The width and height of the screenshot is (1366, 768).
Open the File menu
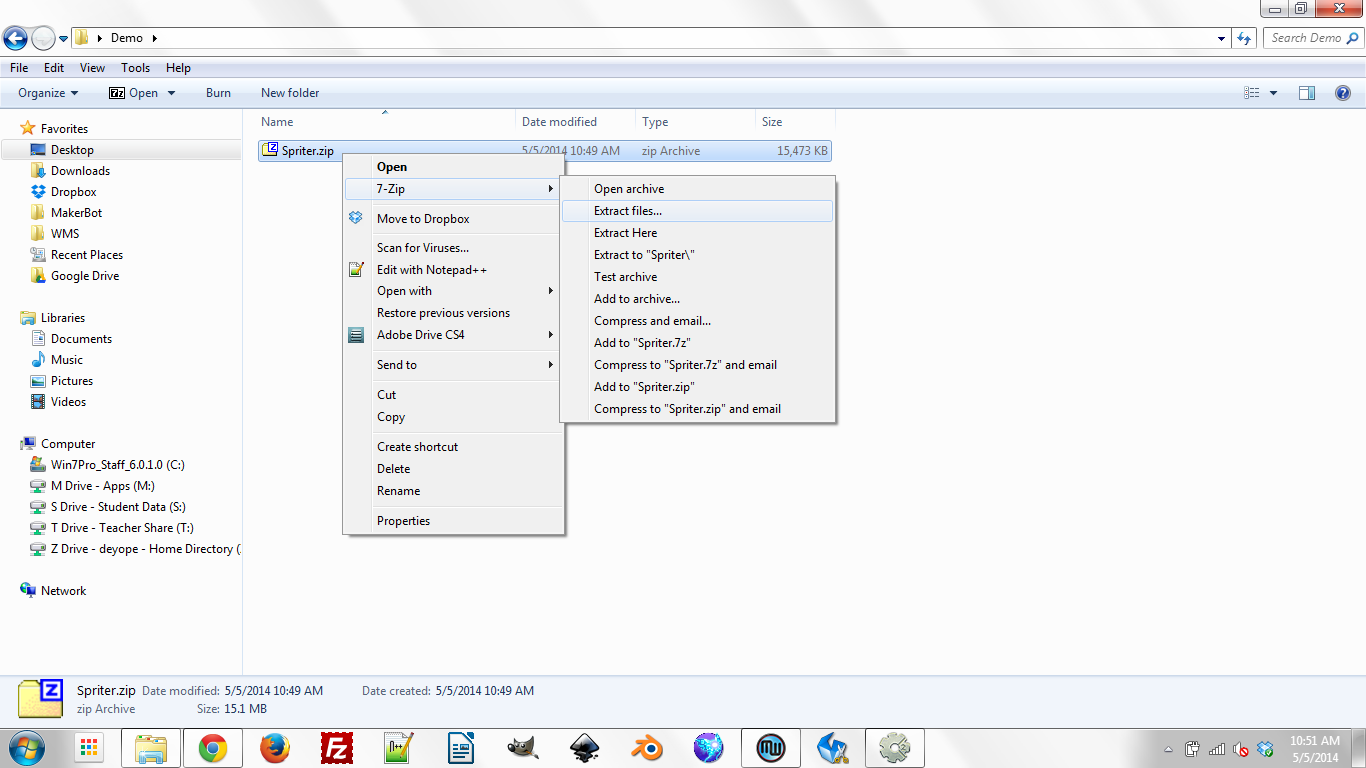tap(19, 68)
